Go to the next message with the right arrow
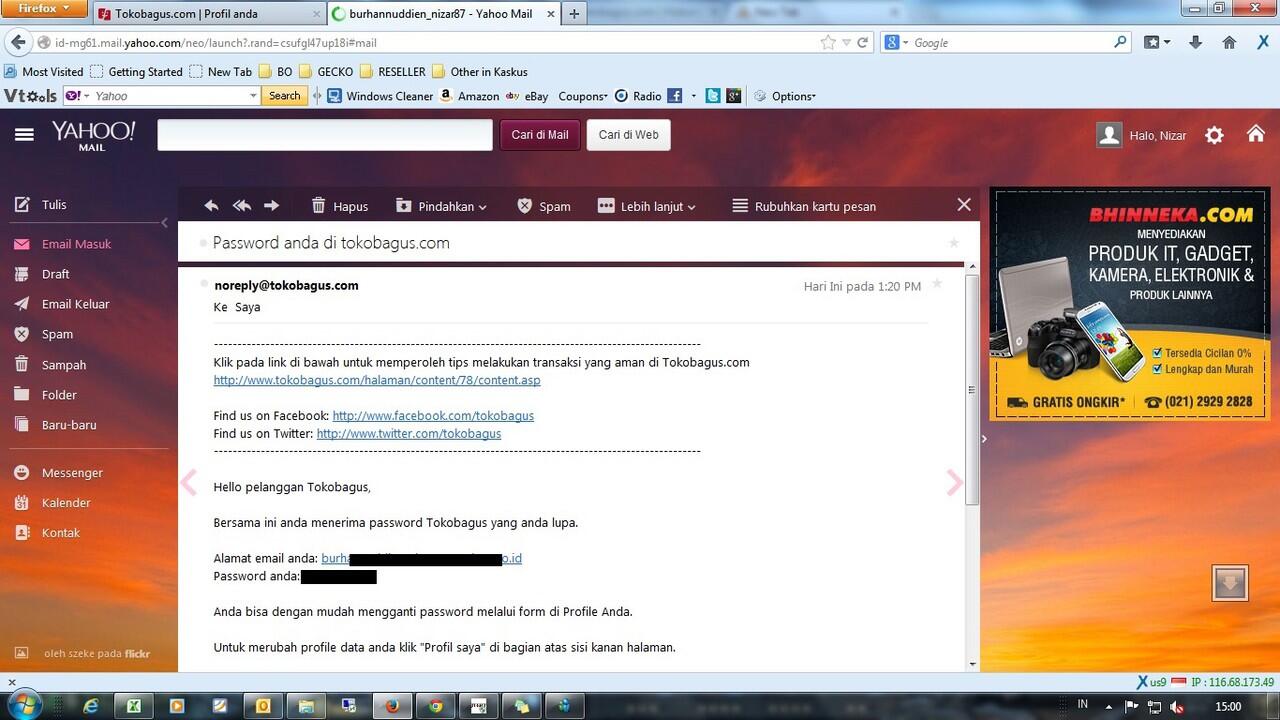1280x720 pixels. point(954,483)
